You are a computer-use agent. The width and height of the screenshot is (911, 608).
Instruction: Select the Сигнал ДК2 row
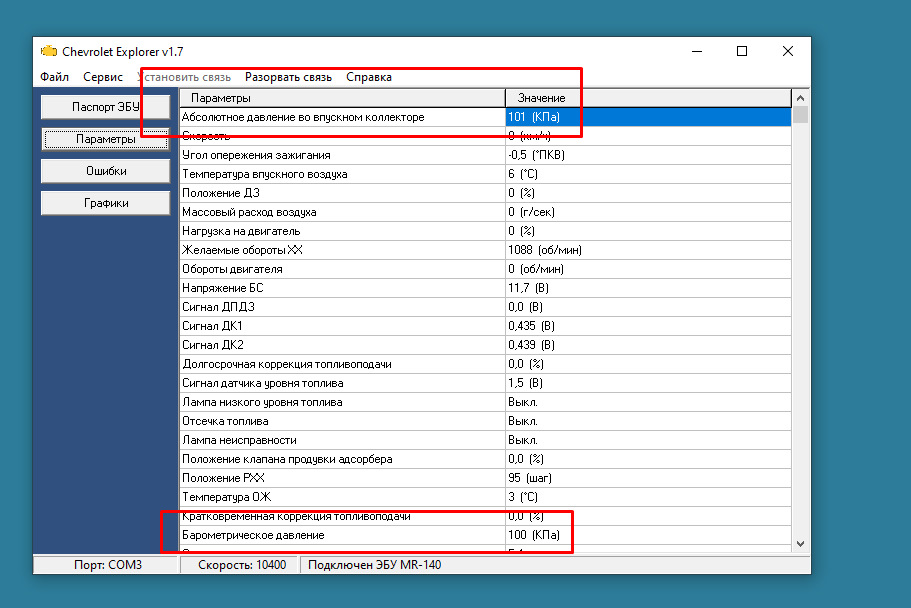coord(485,345)
